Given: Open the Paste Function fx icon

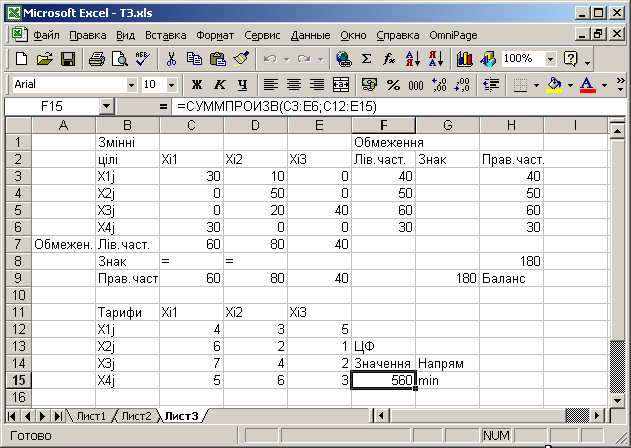Looking at the screenshot, I should (x=389, y=59).
